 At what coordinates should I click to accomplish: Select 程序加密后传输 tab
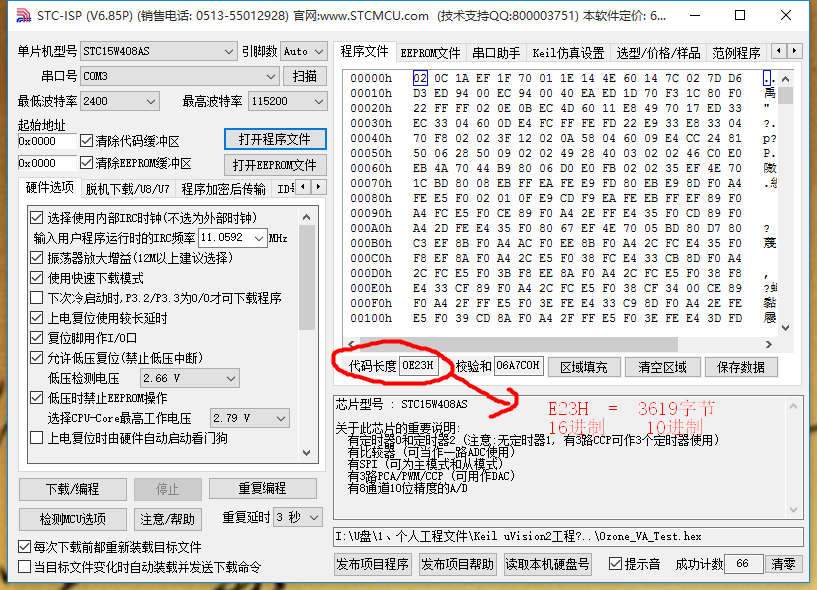tap(224, 189)
